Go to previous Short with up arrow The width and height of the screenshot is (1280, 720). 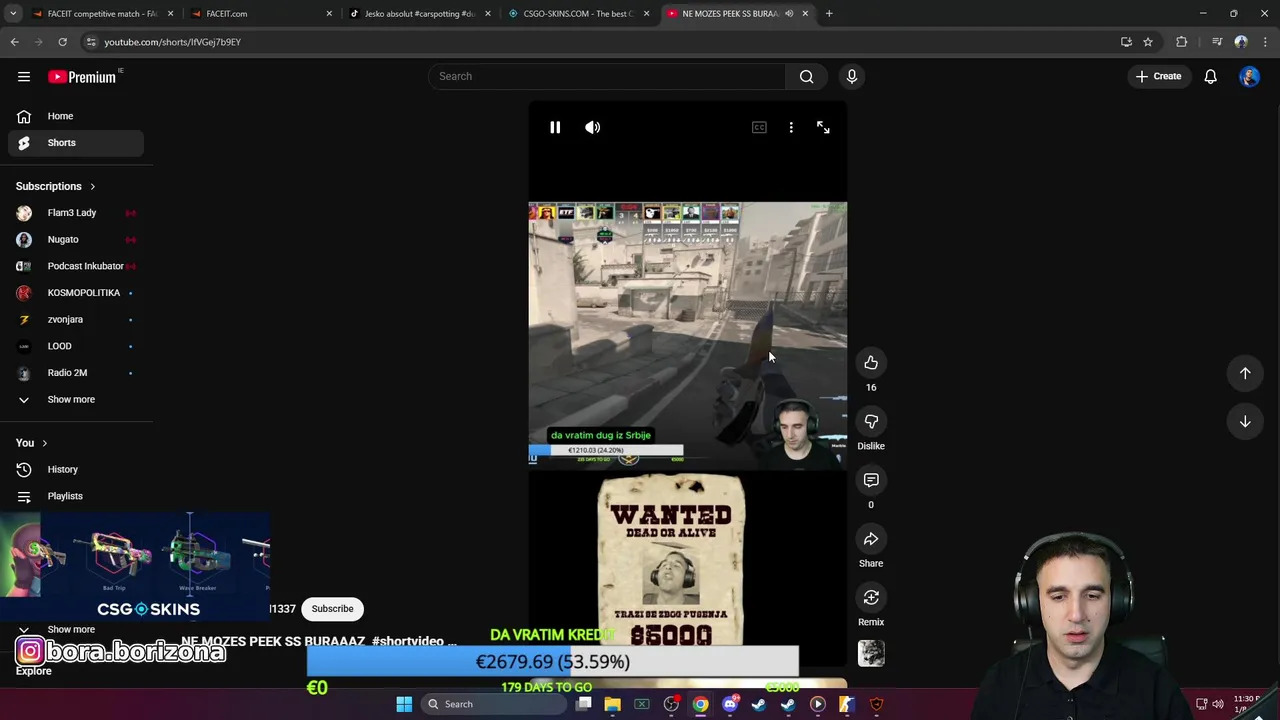point(1245,373)
